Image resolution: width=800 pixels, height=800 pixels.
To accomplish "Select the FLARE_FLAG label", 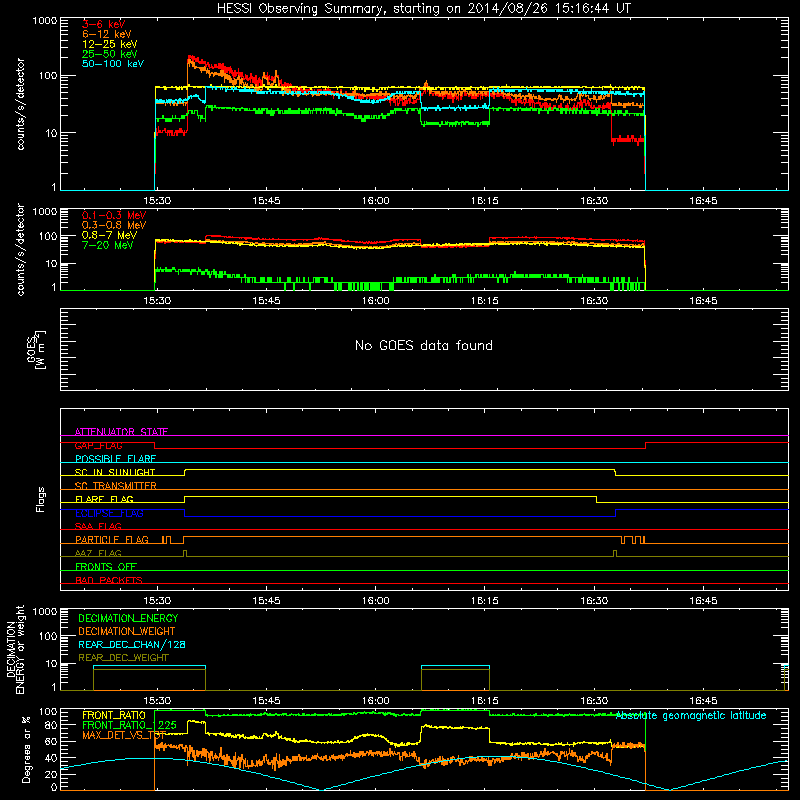I will coord(104,499).
